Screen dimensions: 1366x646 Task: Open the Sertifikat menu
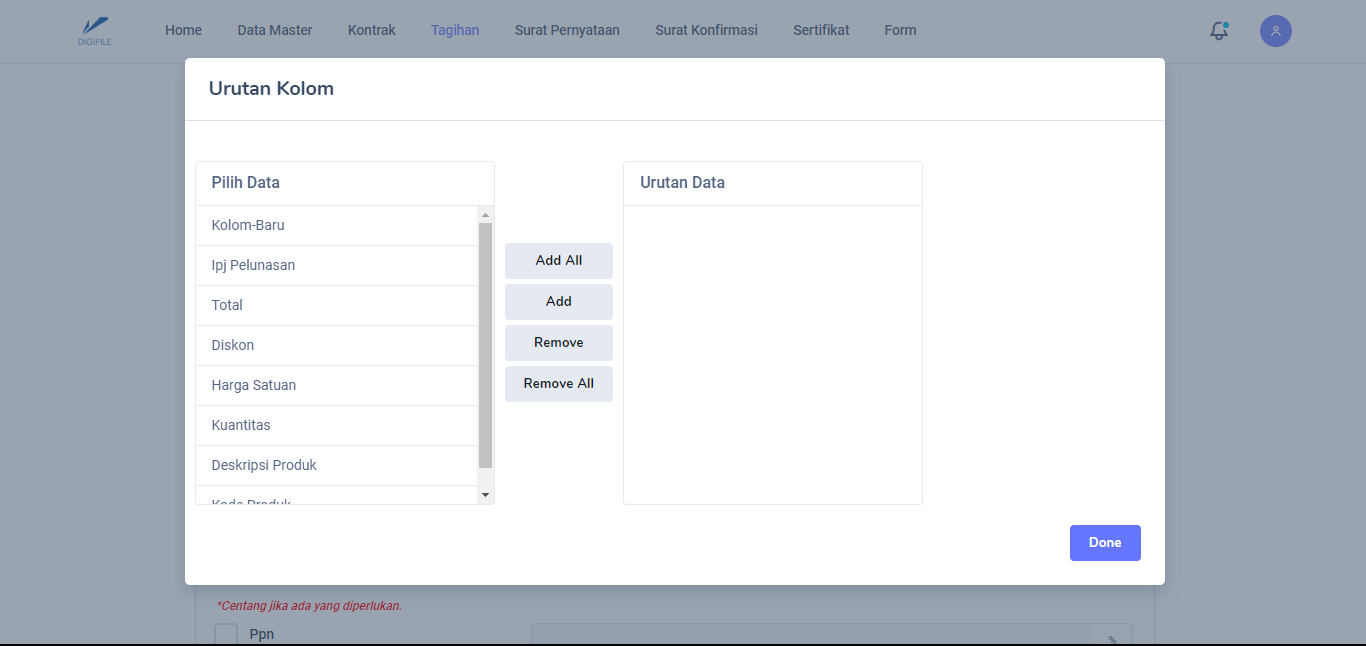point(820,30)
